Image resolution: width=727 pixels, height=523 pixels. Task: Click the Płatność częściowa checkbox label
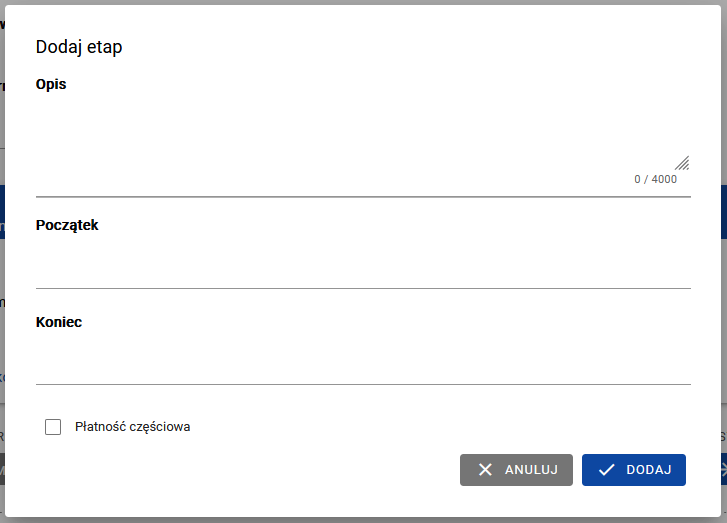[132, 427]
